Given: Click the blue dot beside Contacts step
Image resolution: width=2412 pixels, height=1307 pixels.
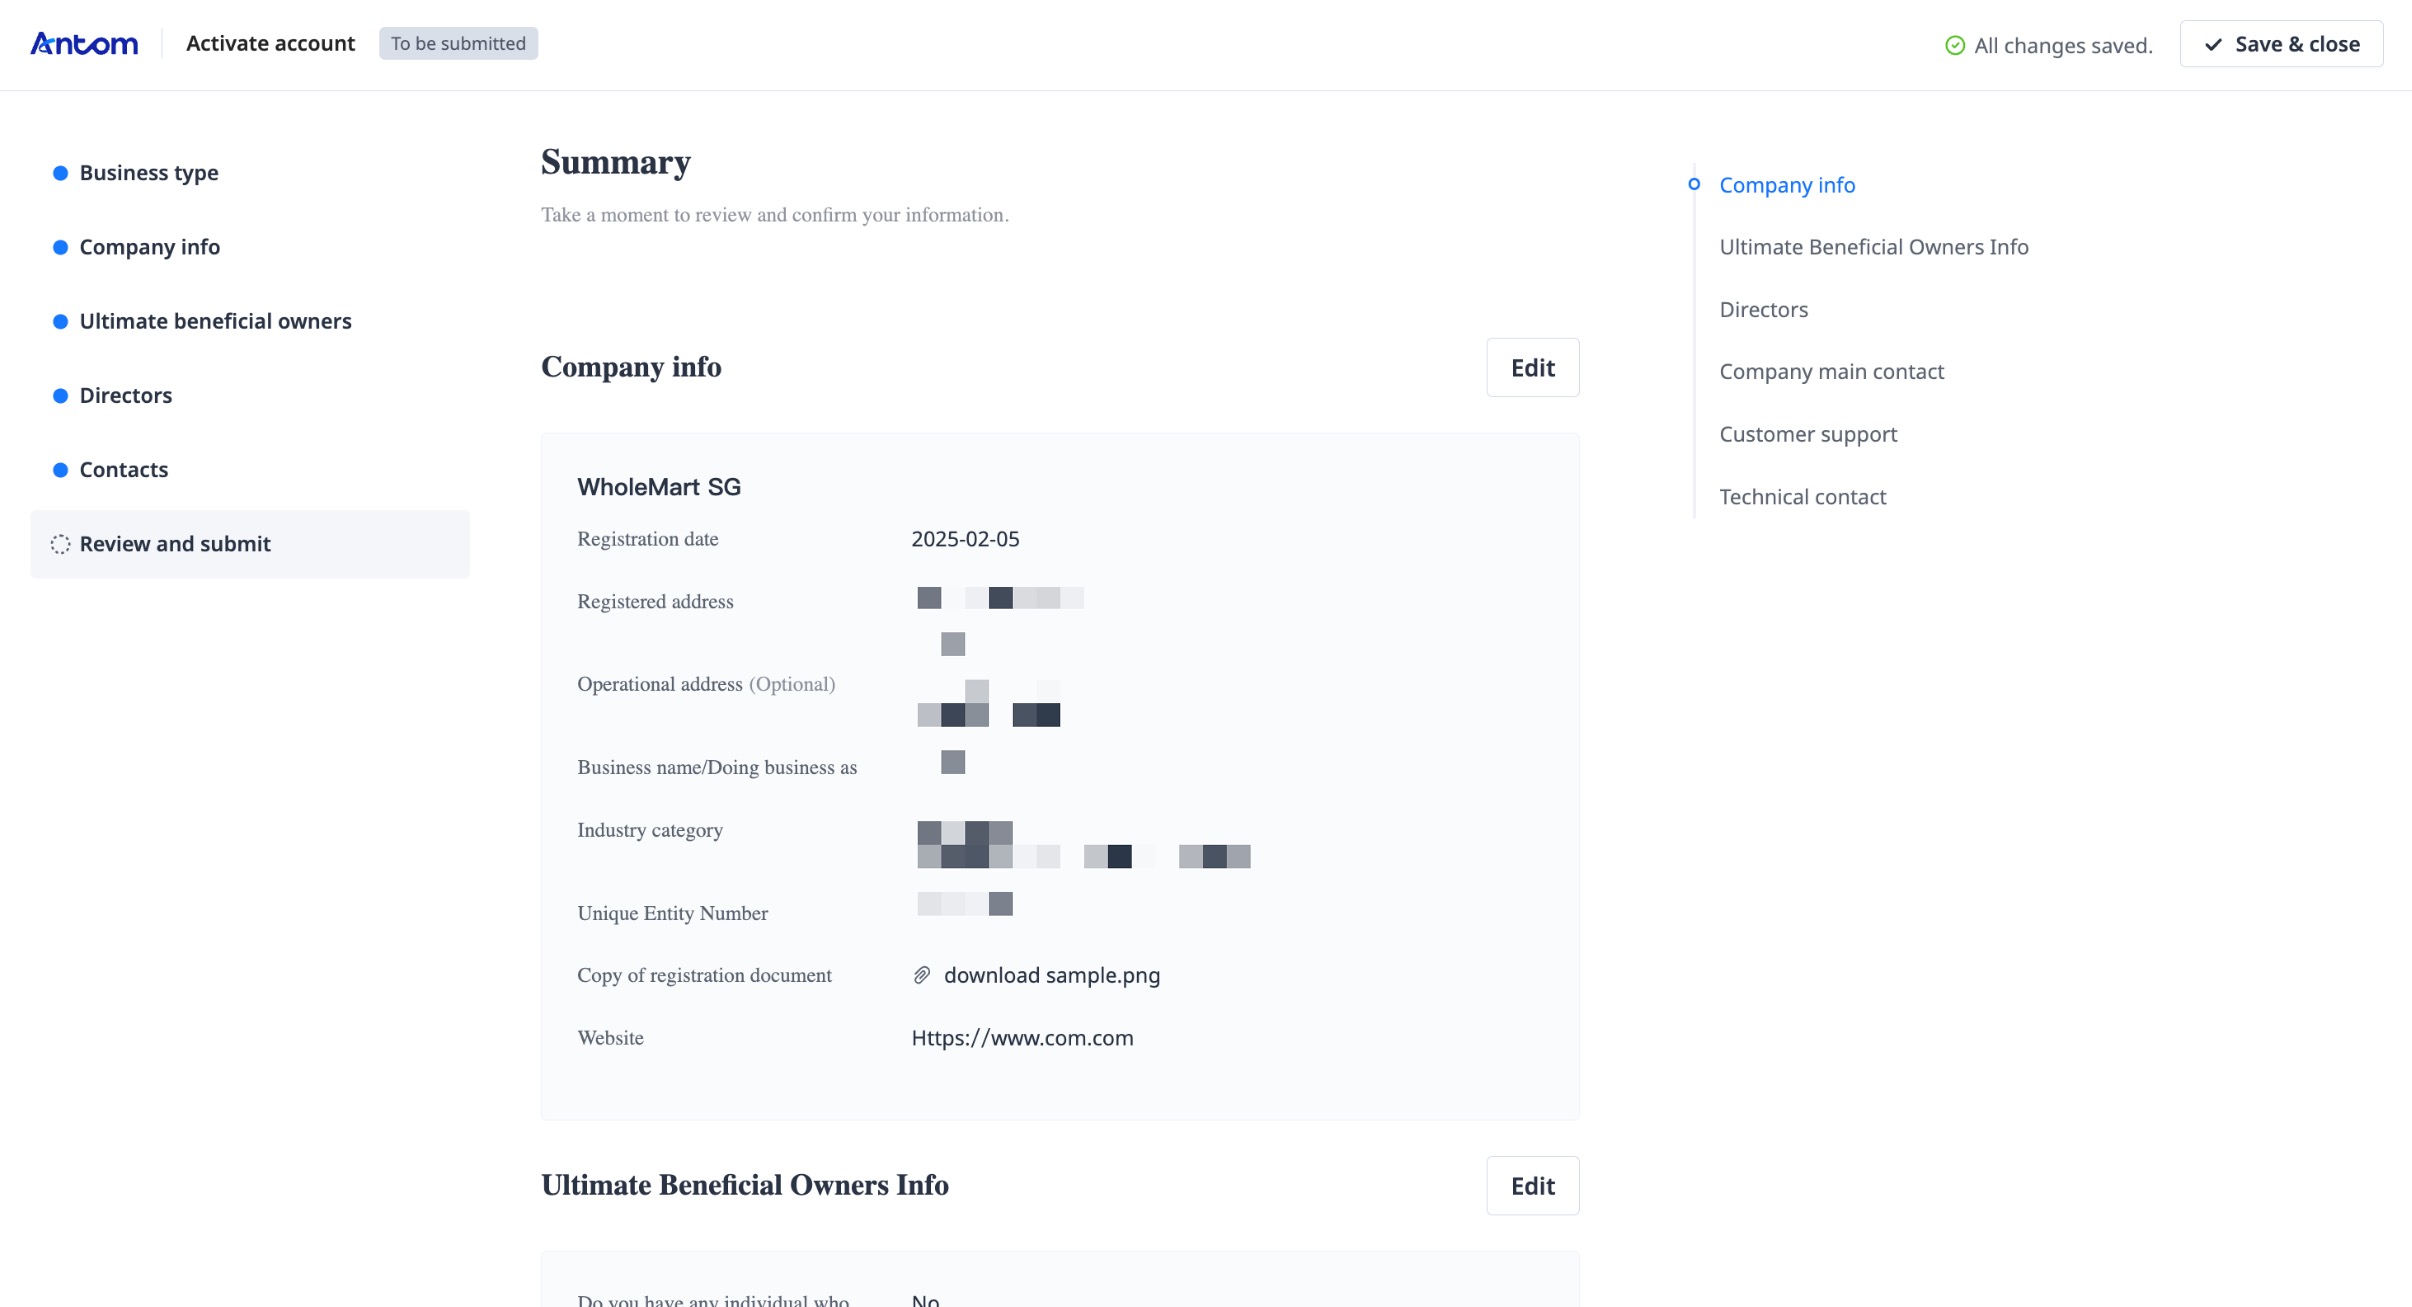Looking at the screenshot, I should pos(60,470).
